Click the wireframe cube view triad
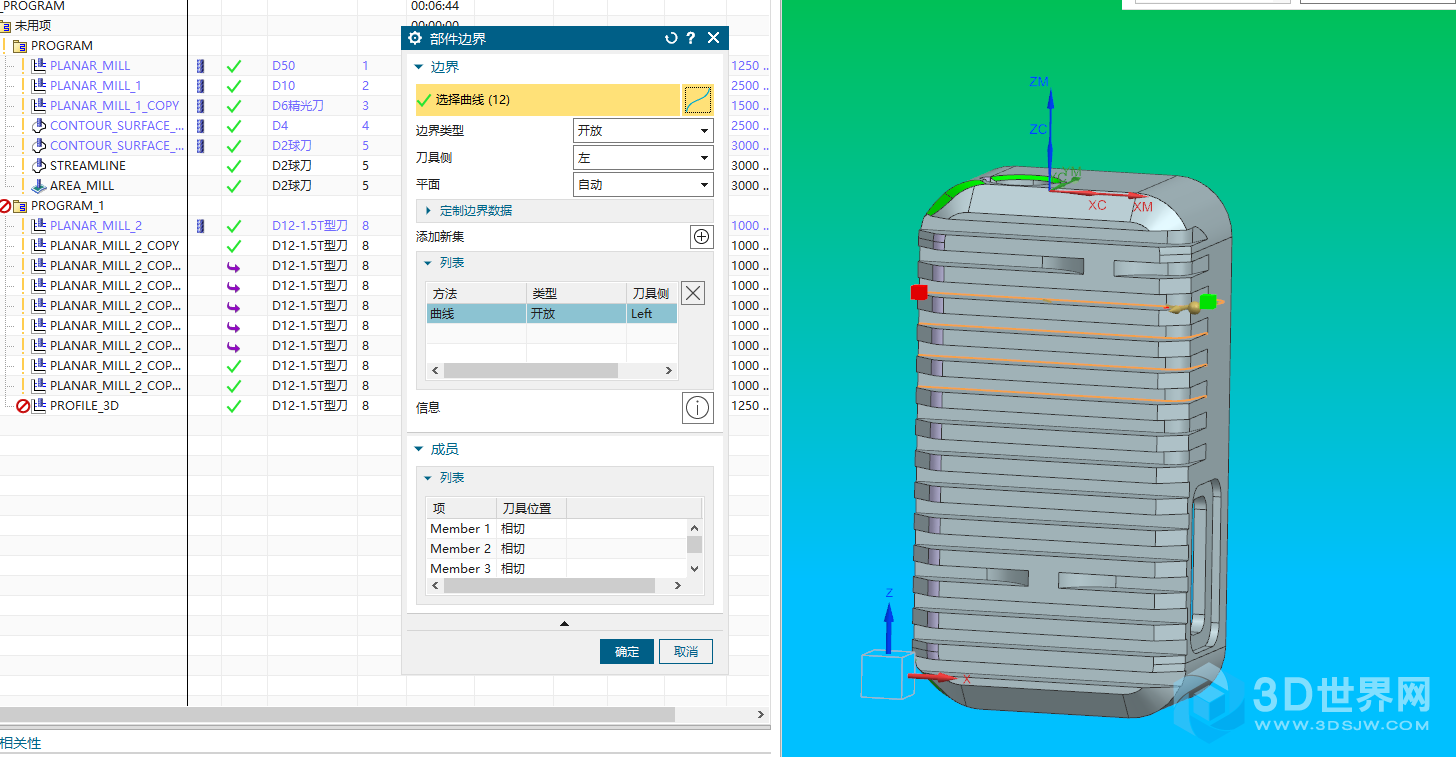The image size is (1456, 757). (x=887, y=673)
